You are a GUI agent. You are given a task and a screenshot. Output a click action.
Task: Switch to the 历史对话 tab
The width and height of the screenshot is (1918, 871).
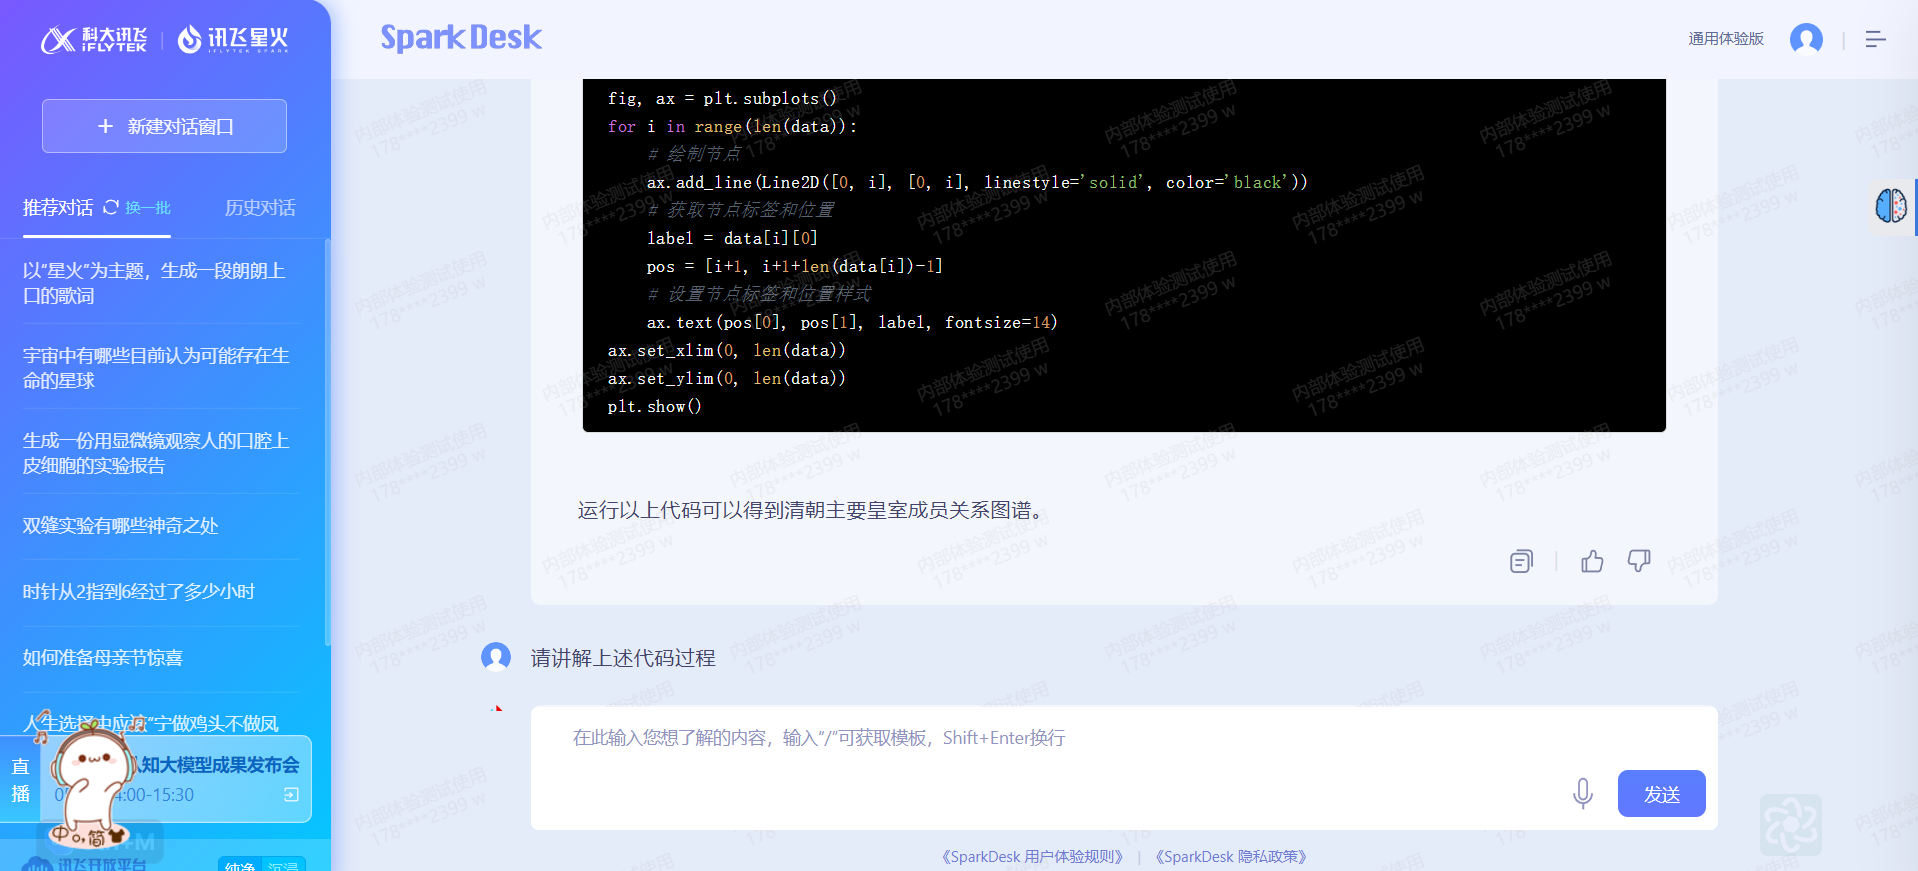pyautogui.click(x=260, y=208)
